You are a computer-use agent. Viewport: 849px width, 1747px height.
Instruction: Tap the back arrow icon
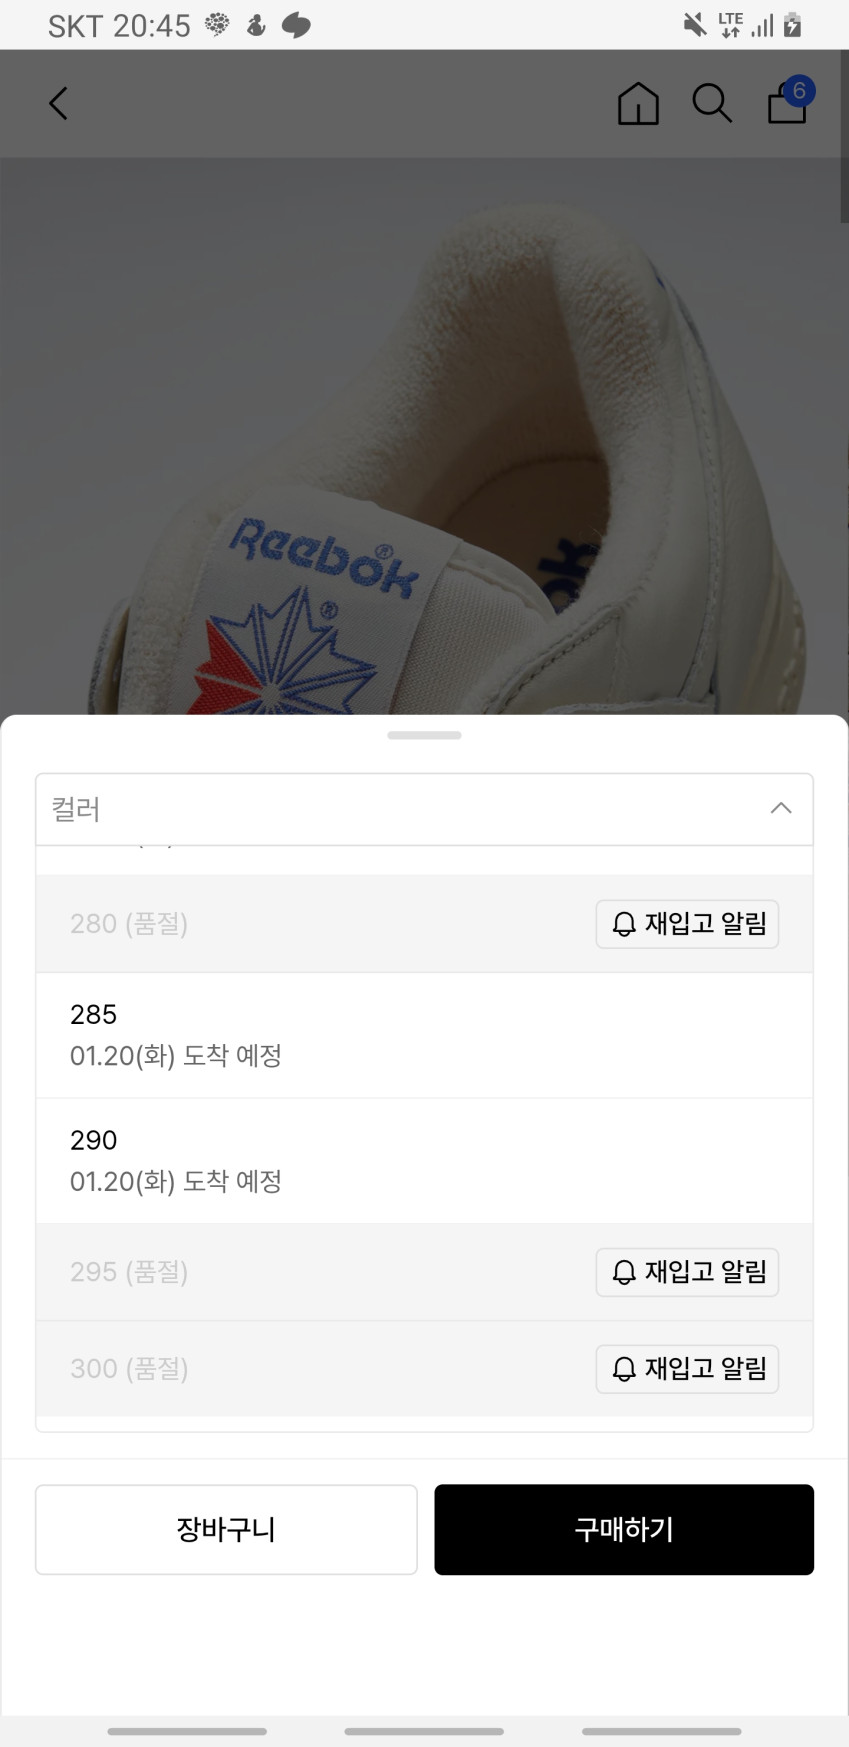59,103
